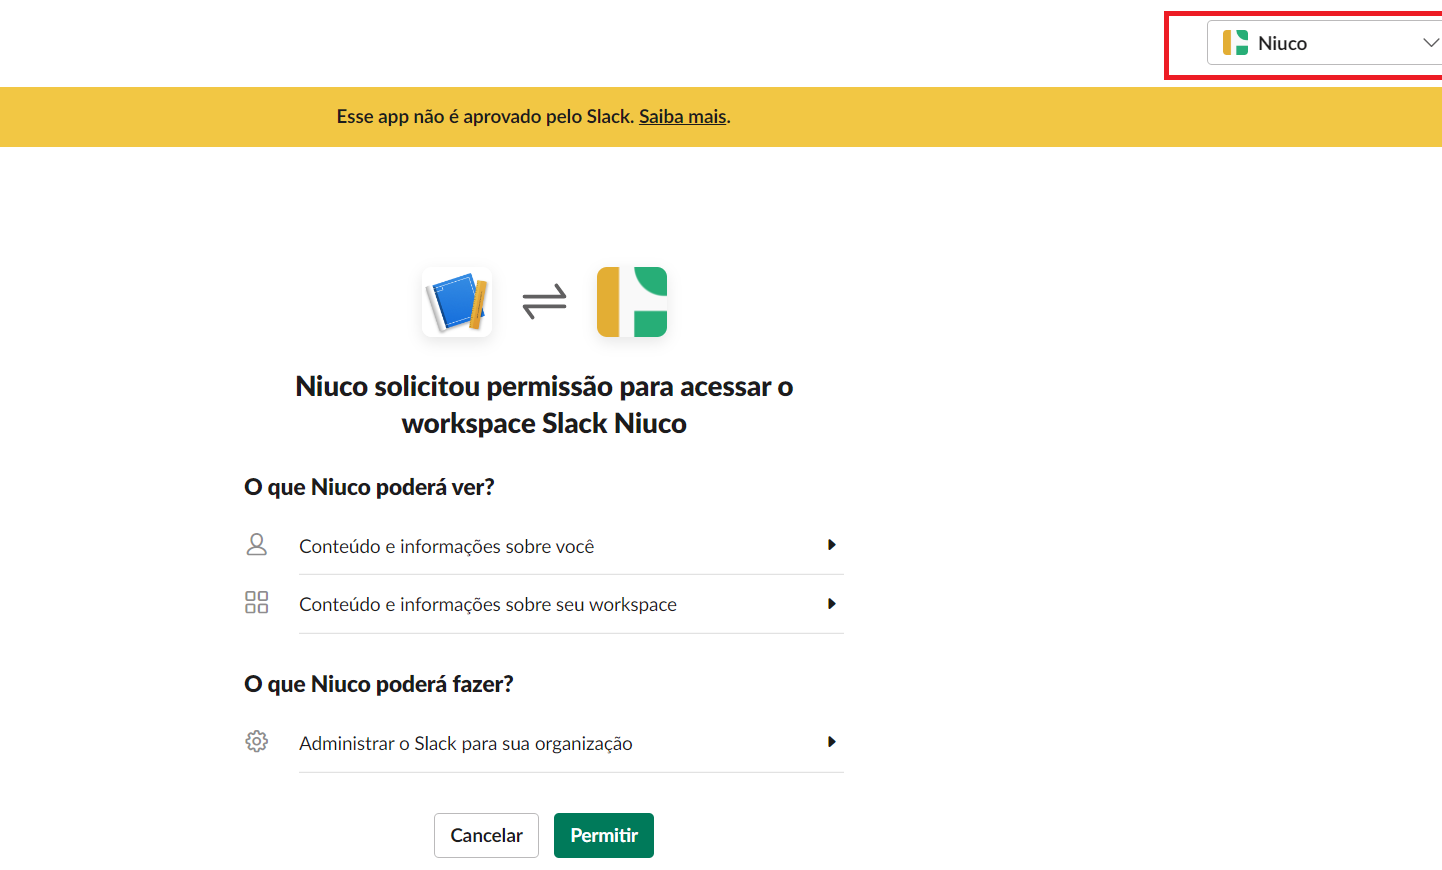This screenshot has width=1442, height=870.
Task: Click the gear icon beside Administrar o Slack
Action: click(x=257, y=741)
